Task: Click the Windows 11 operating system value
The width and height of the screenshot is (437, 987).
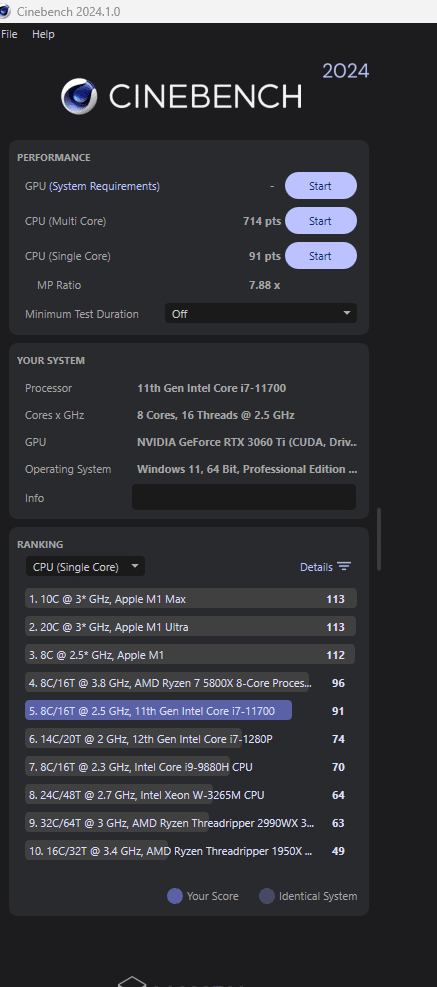Action: 247,470
